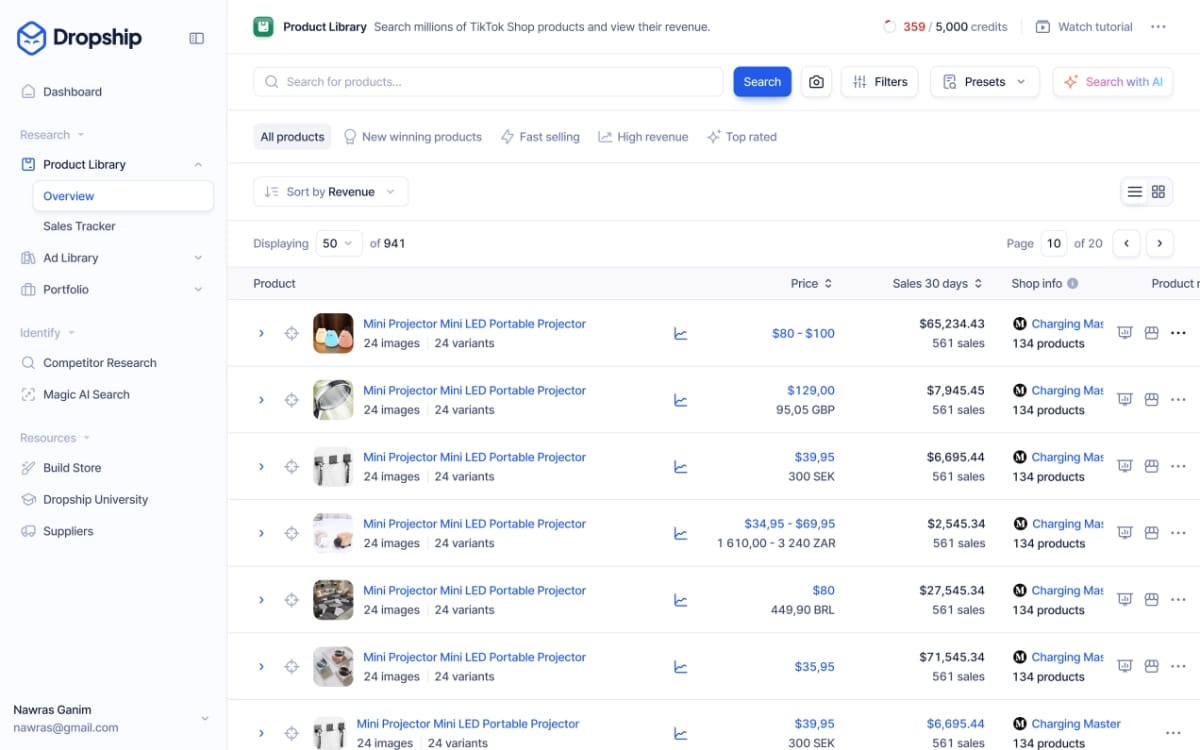Click the credits usage progress indicator

coord(889,27)
